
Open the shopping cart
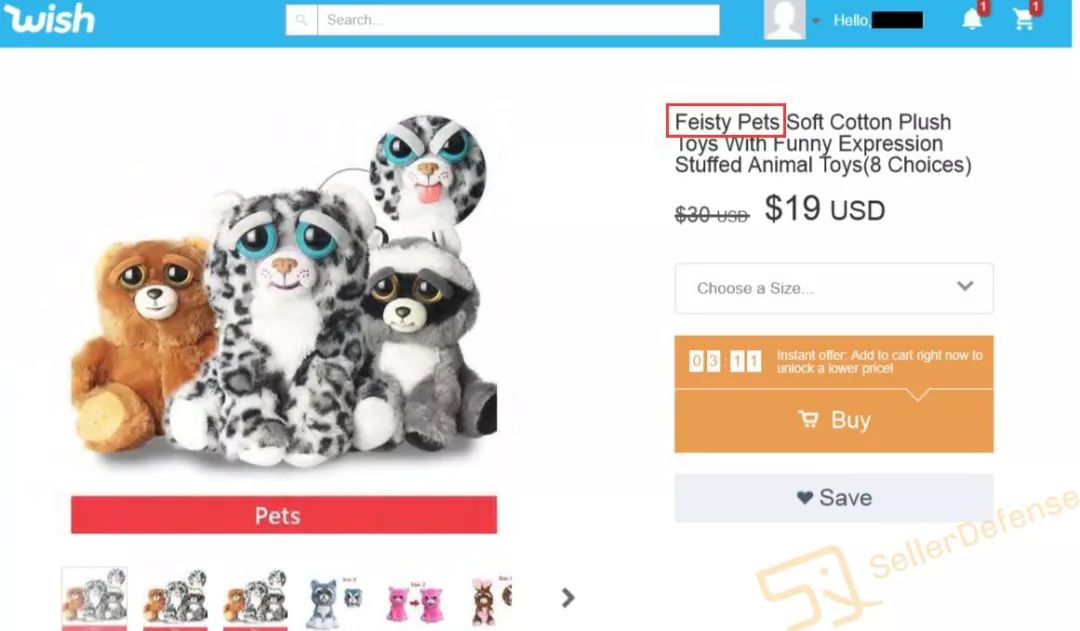click(x=1024, y=19)
